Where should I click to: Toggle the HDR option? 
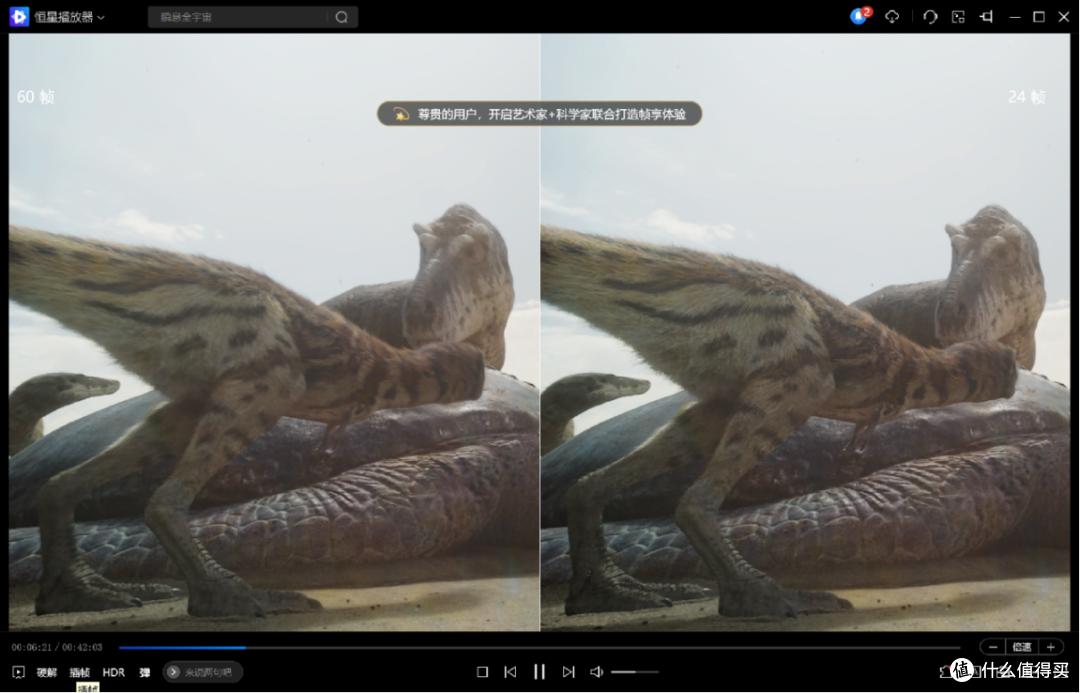click(114, 672)
